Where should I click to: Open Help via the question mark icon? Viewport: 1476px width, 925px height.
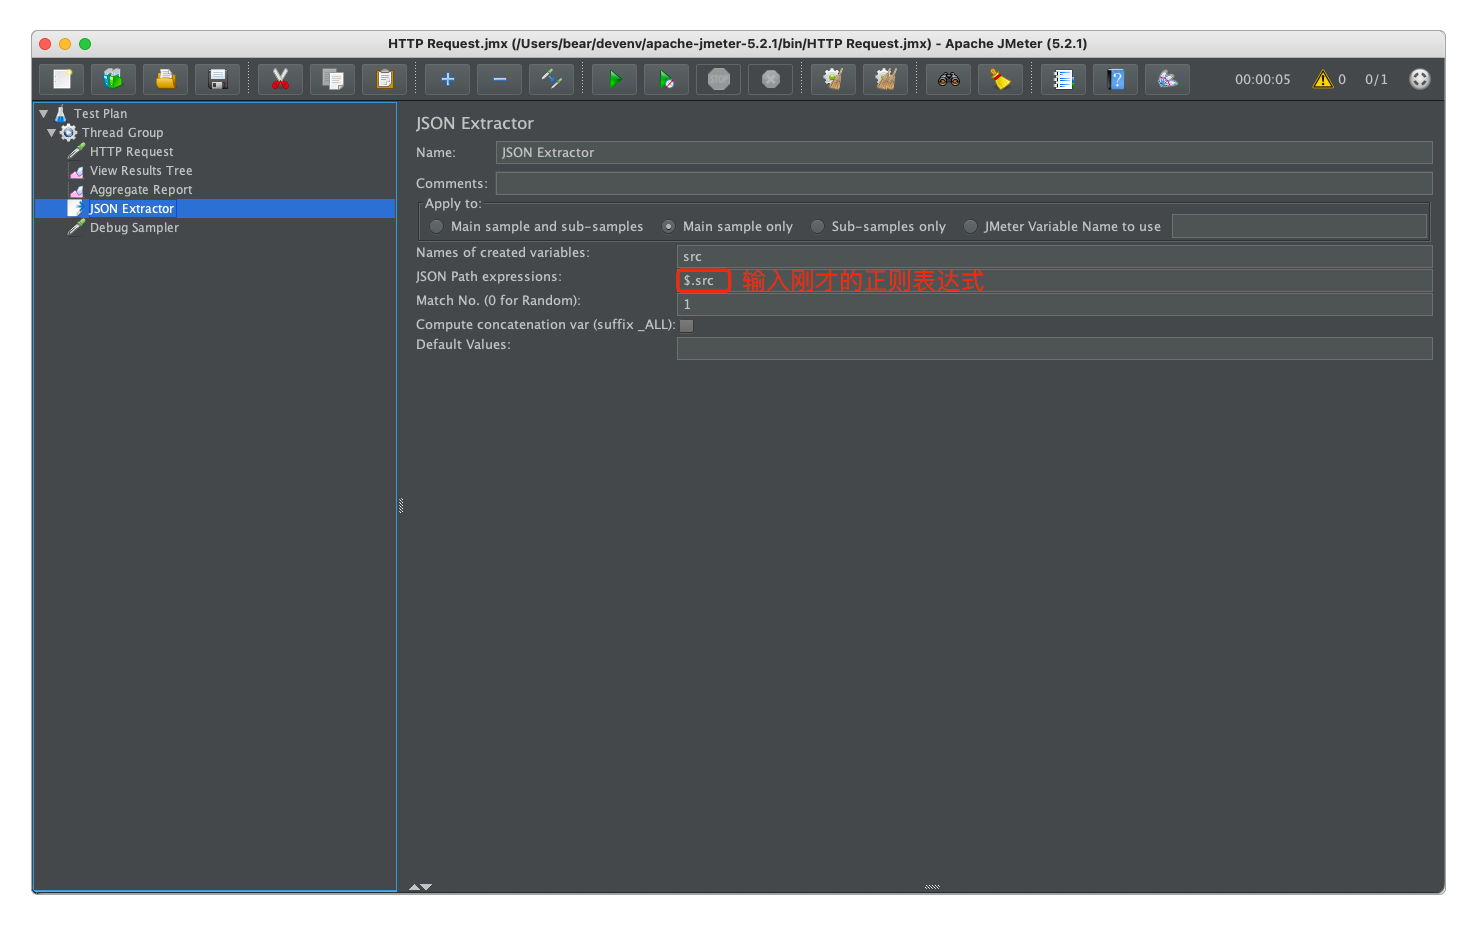pyautogui.click(x=1116, y=79)
